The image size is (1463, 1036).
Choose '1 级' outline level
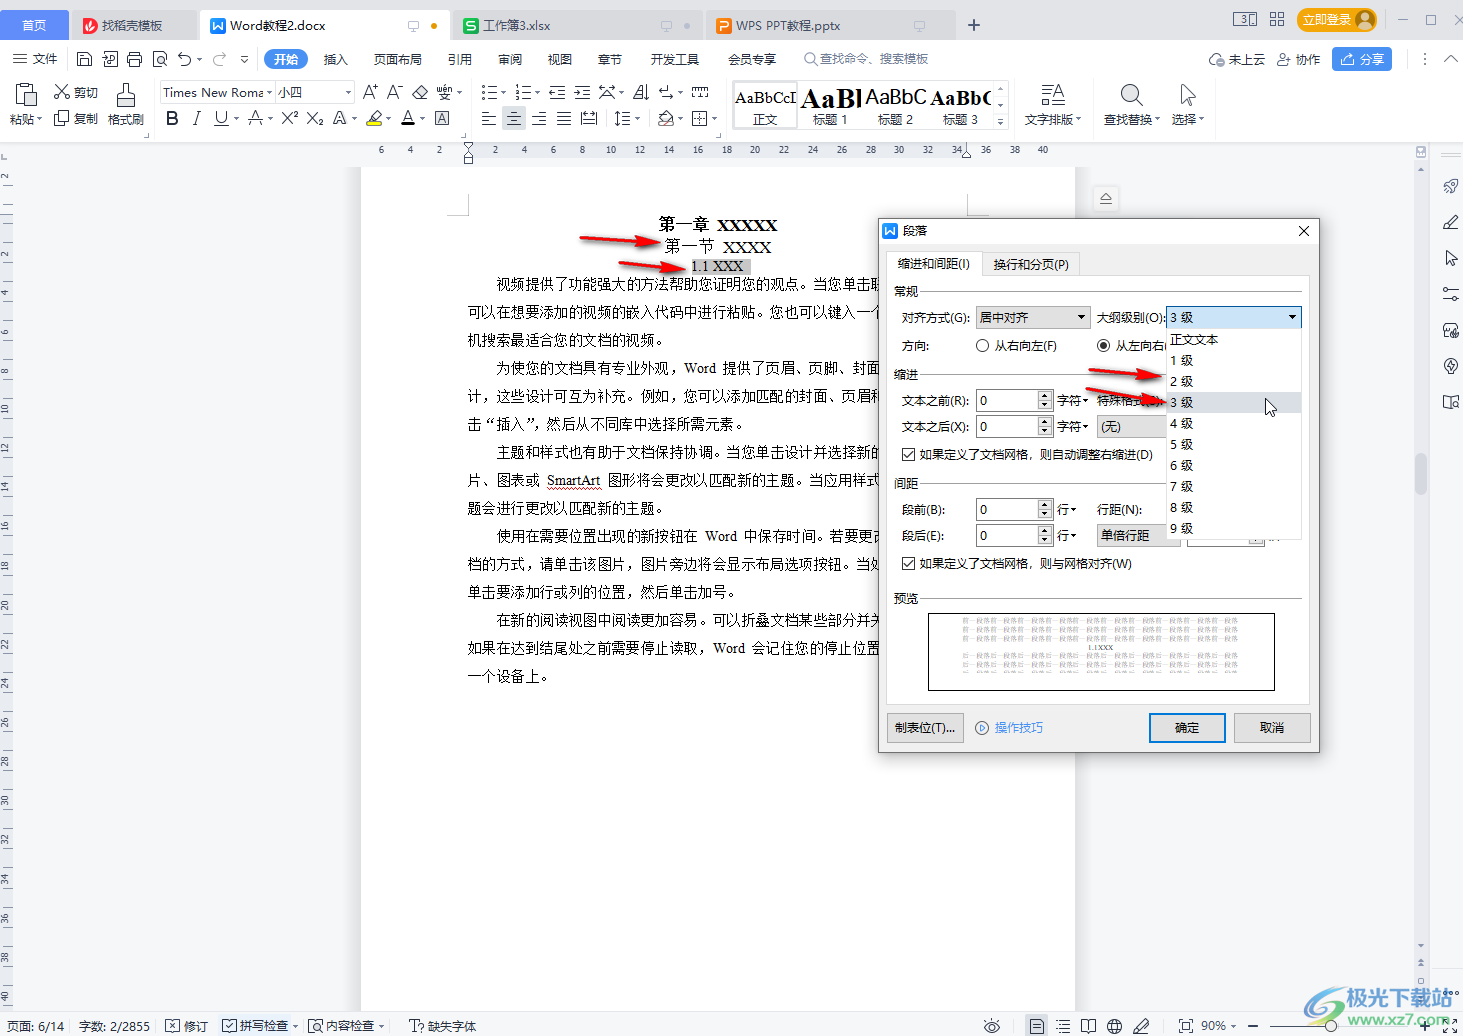(1233, 360)
